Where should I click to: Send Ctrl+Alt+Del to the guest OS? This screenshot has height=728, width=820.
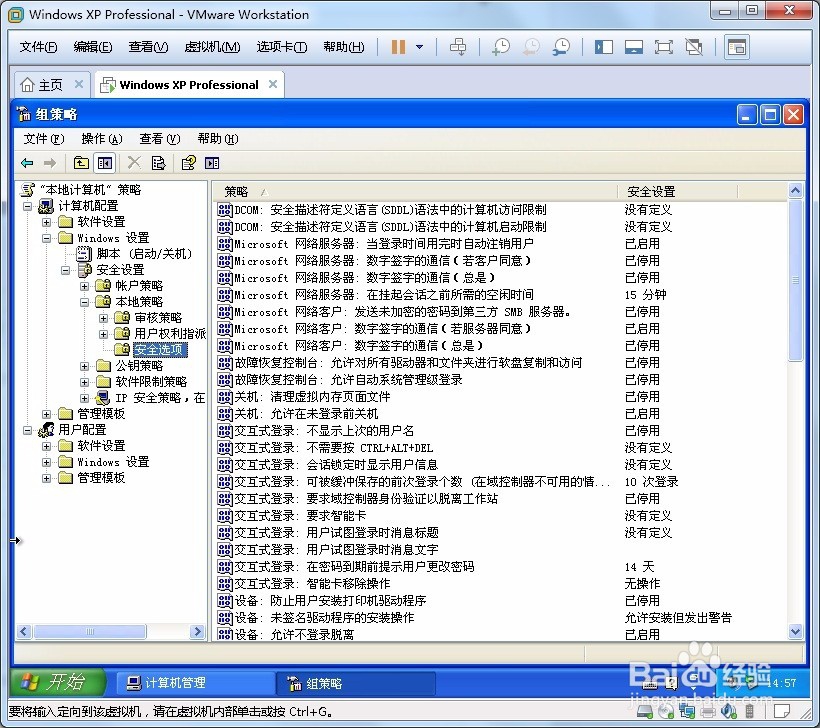(459, 46)
